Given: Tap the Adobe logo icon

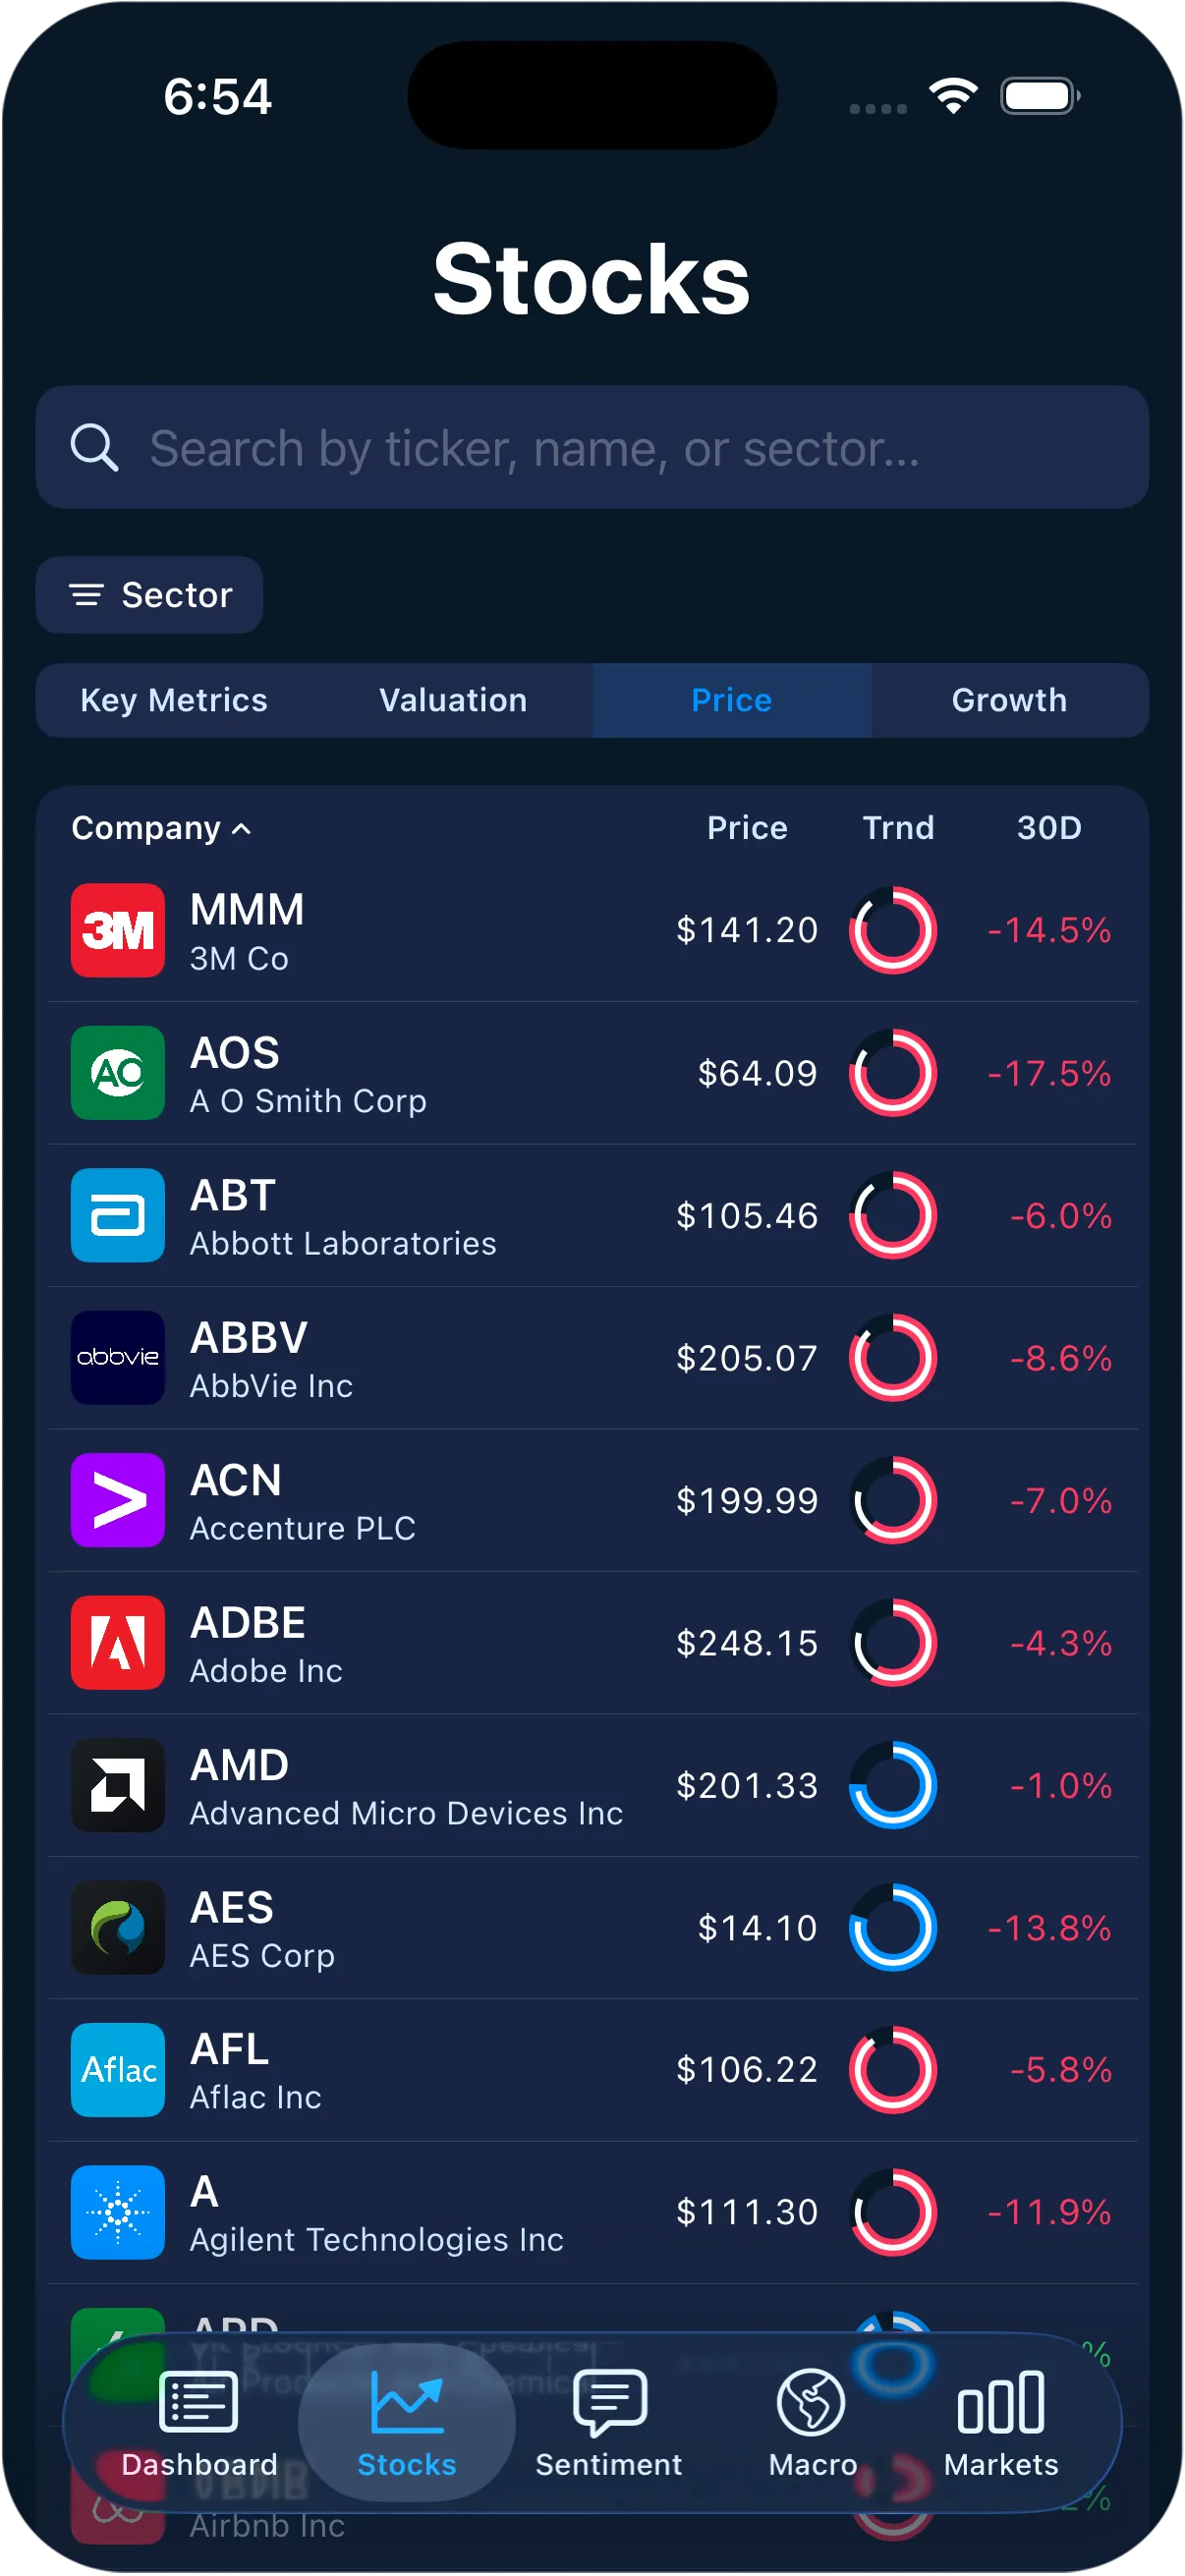Looking at the screenshot, I should (x=117, y=1642).
